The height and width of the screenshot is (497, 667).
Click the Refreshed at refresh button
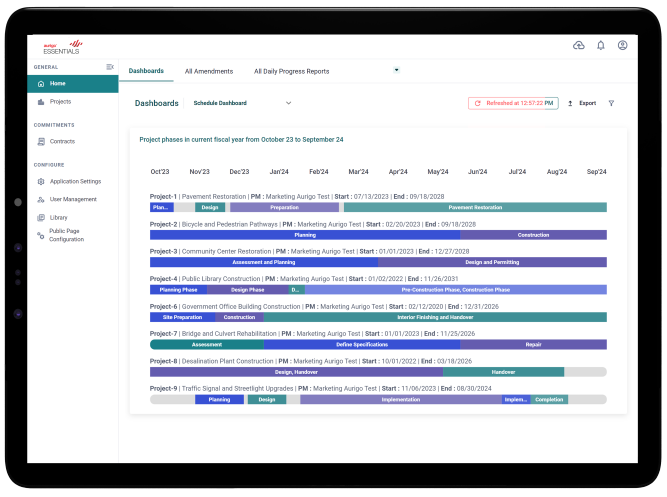(x=512, y=103)
